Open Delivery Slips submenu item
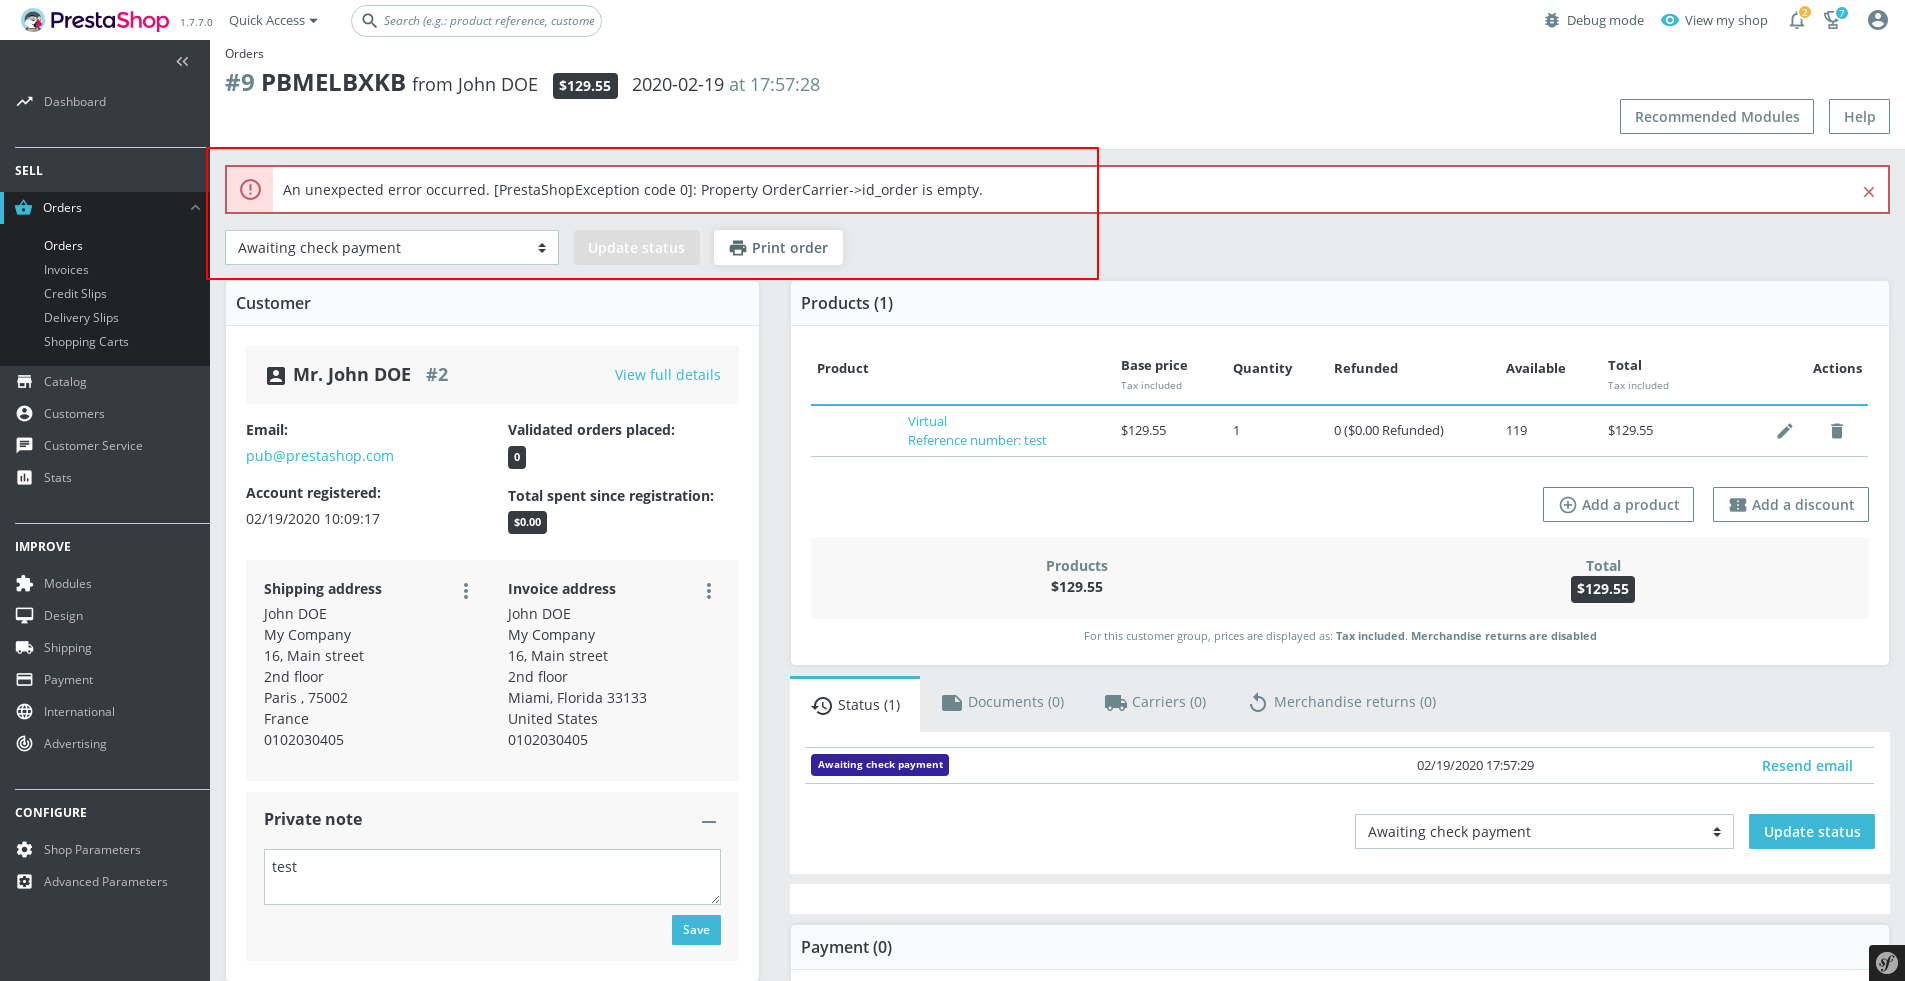Image resolution: width=1905 pixels, height=981 pixels. click(81, 318)
